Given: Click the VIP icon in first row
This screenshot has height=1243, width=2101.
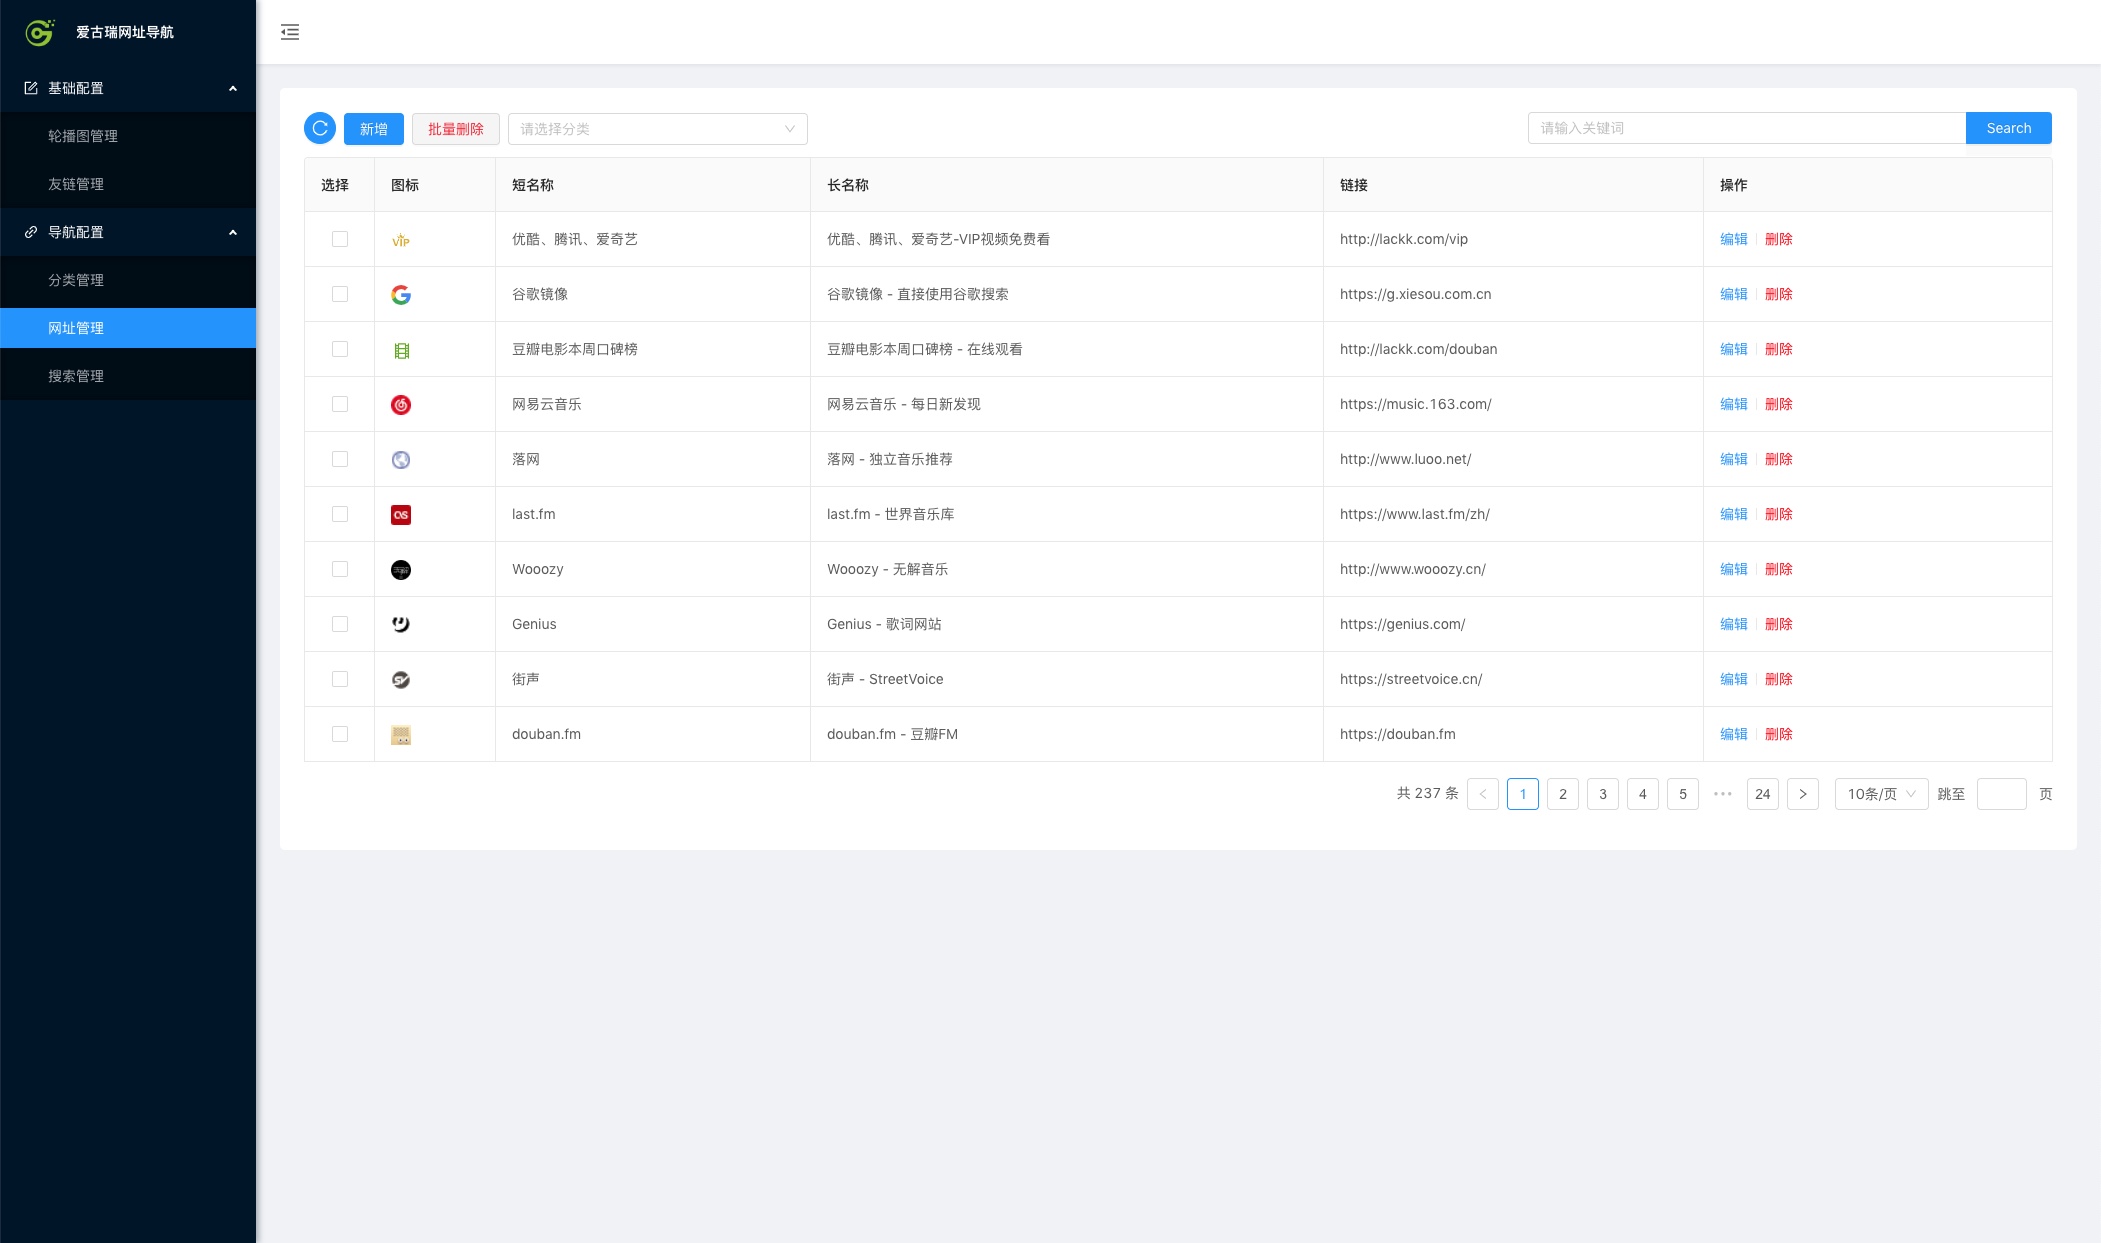Looking at the screenshot, I should (401, 240).
